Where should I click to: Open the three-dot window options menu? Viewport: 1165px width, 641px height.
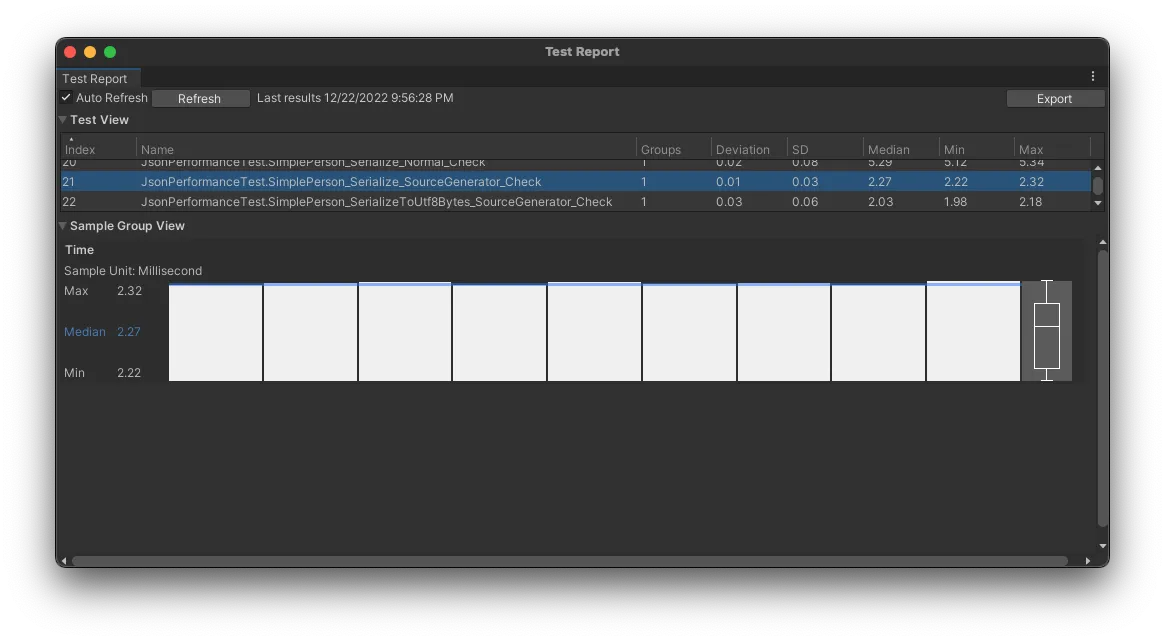pos(1092,77)
